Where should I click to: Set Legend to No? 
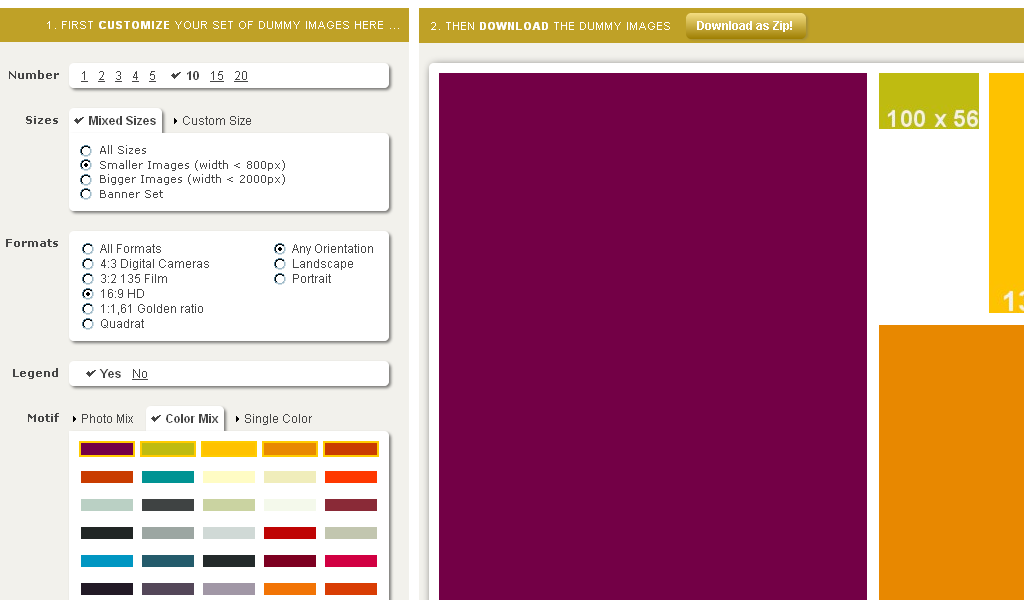pos(140,373)
